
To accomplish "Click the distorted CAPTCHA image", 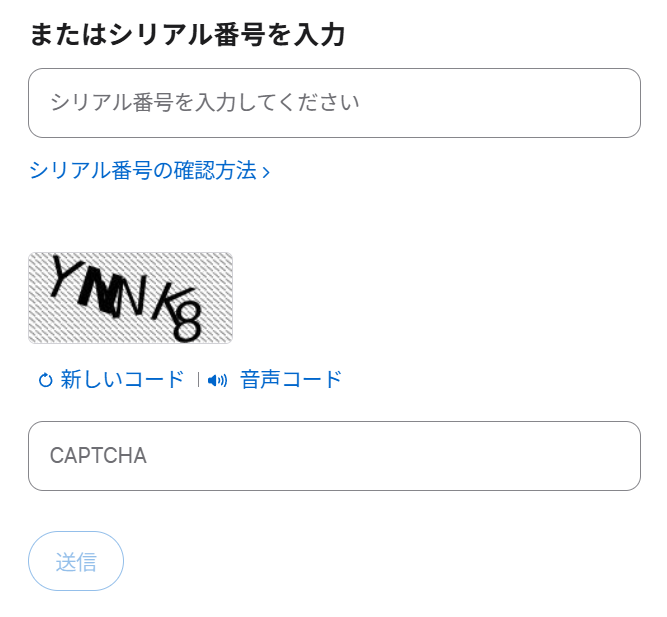I will [130, 297].
